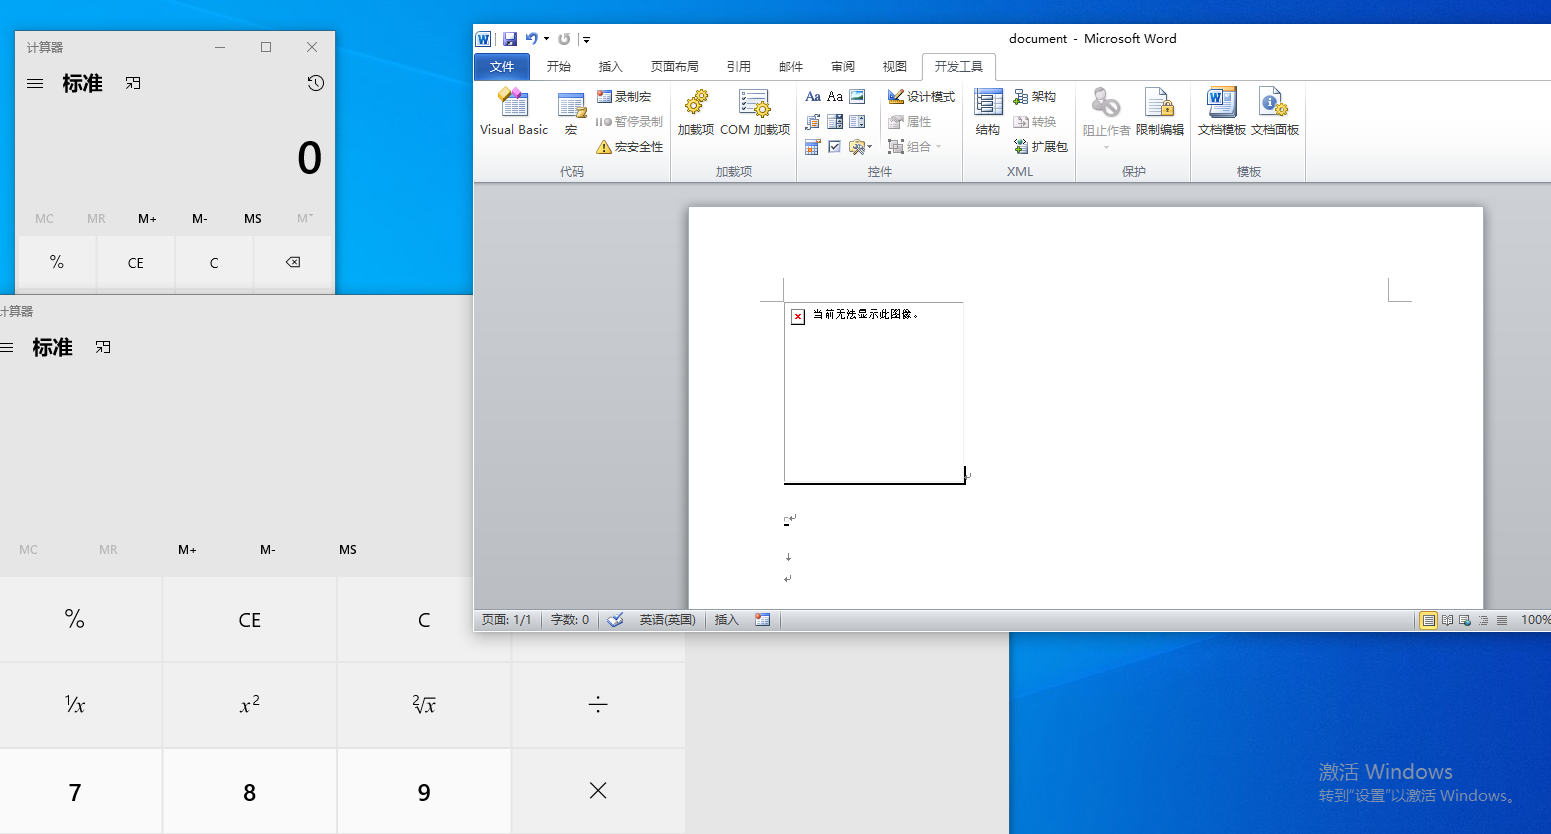Viewport: 1551px width, 834px height.
Task: Switch to the 审阅 review tab
Action: [843, 67]
